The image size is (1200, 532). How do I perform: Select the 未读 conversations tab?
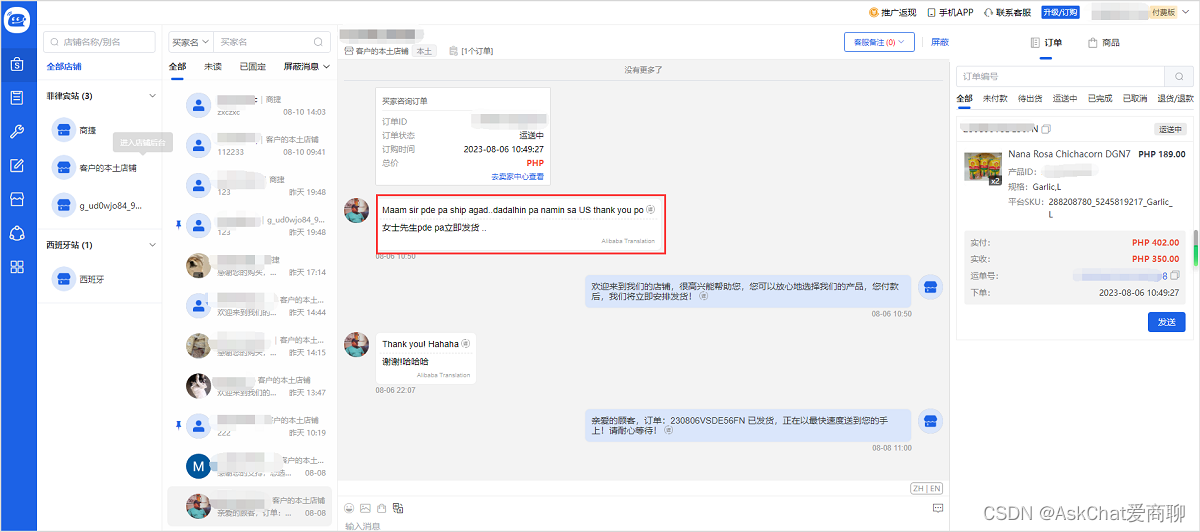pyautogui.click(x=213, y=67)
